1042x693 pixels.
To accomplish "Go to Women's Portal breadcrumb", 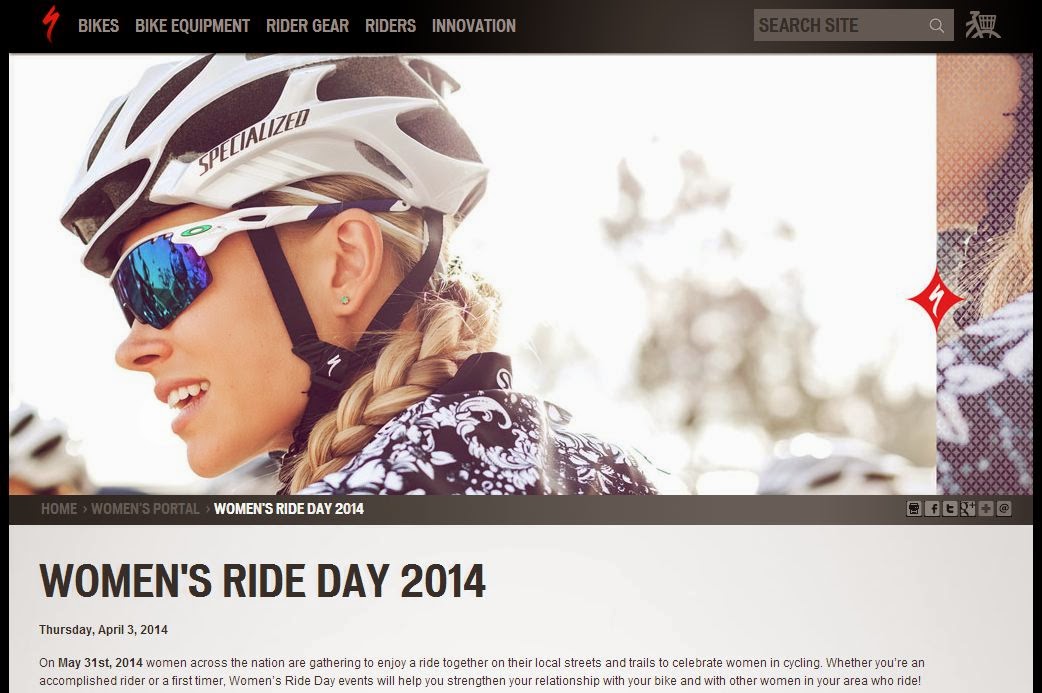I will point(145,509).
